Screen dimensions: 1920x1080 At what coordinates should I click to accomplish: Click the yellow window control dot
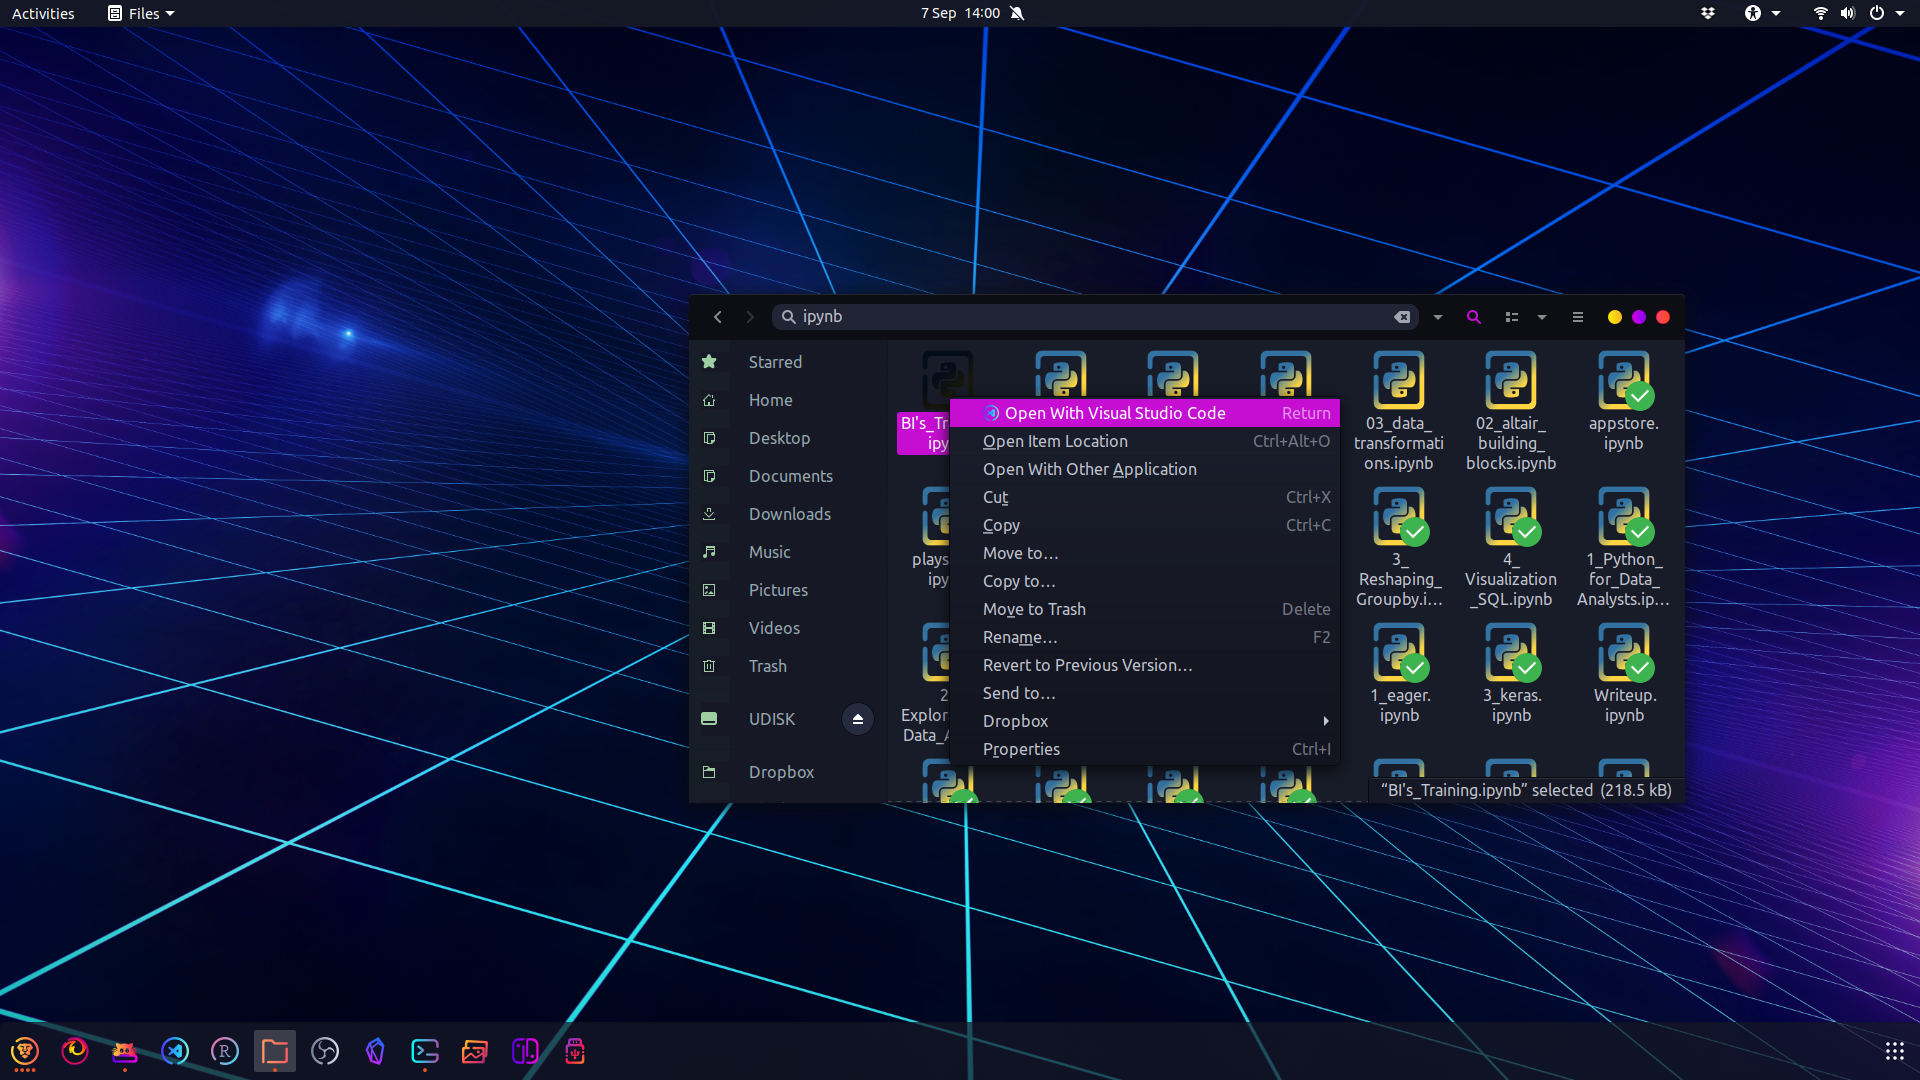(x=1614, y=317)
